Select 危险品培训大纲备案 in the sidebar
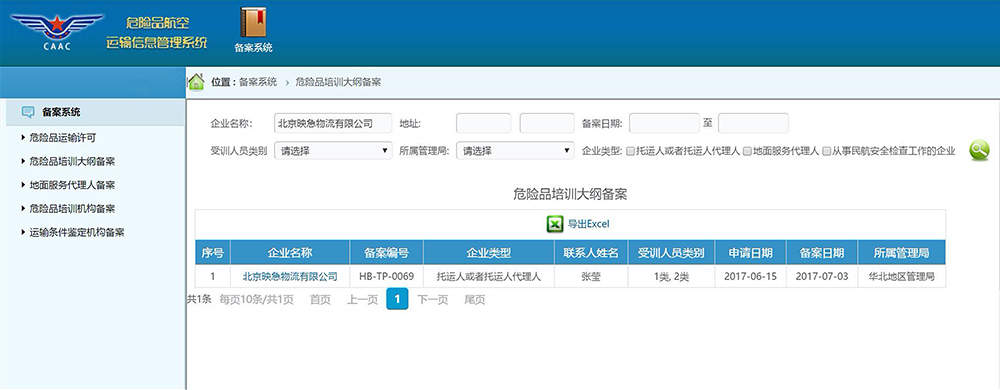1000x390 pixels. pyautogui.click(x=72, y=161)
